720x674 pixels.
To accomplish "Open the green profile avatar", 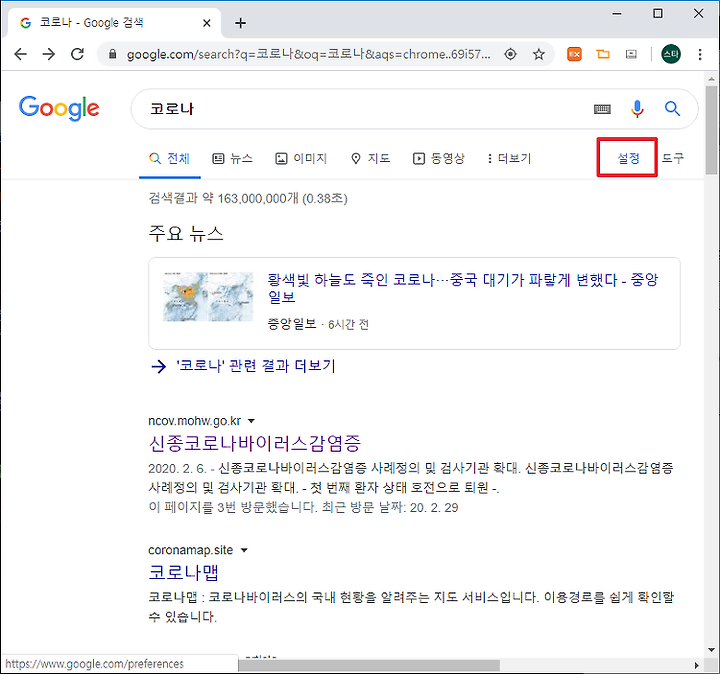I will click(x=671, y=54).
